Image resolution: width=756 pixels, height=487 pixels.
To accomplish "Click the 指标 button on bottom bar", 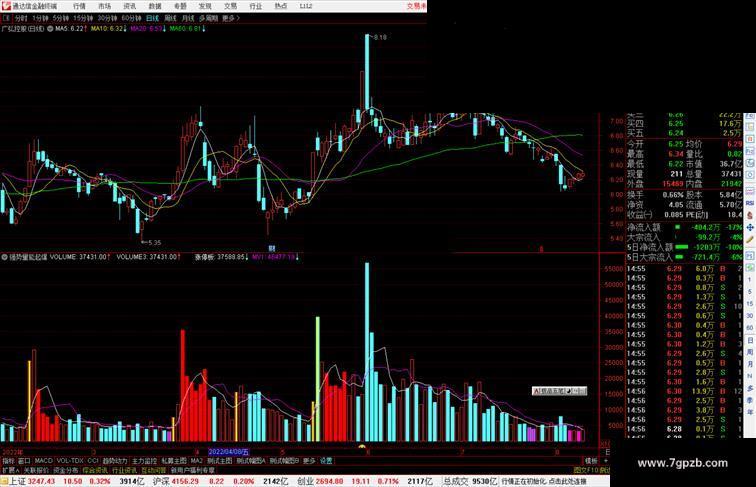I will coord(8,461).
